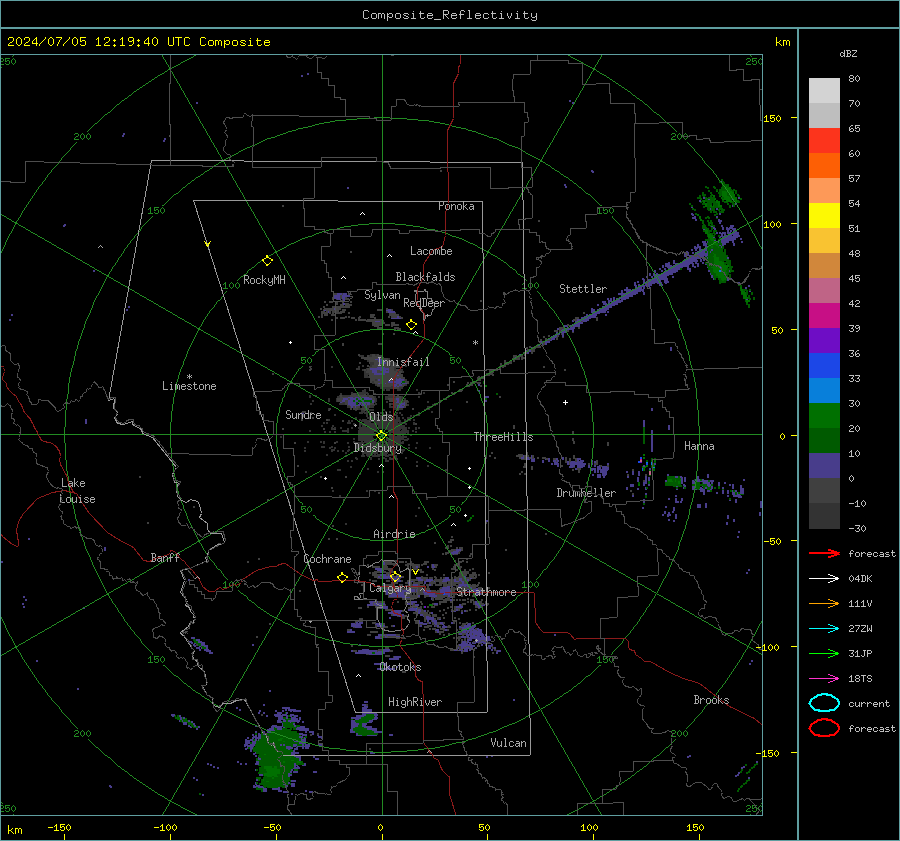Select the purple swatch between 39 and 36 dBZ
900x841 pixels.
click(824, 340)
